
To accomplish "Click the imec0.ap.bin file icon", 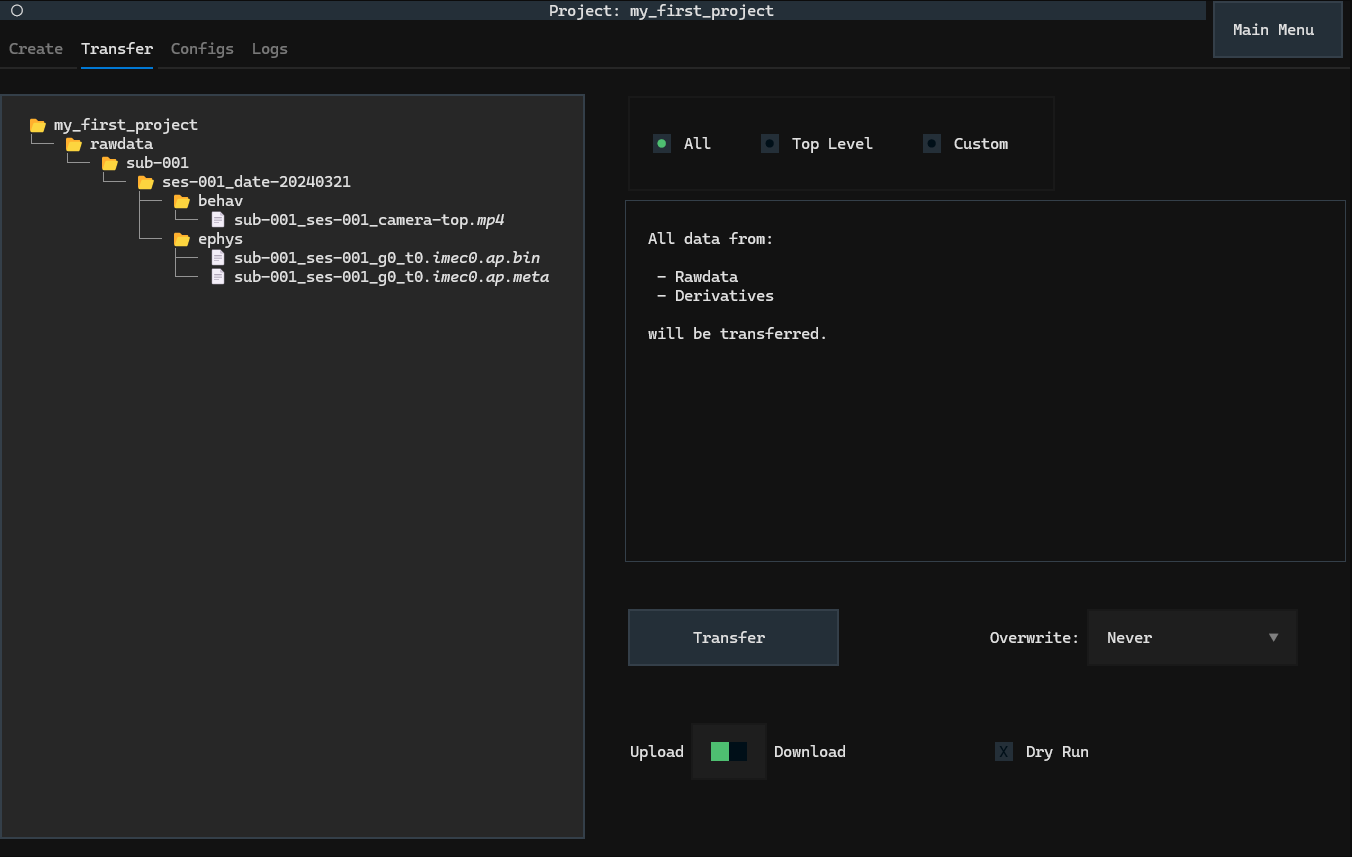I will (218, 258).
